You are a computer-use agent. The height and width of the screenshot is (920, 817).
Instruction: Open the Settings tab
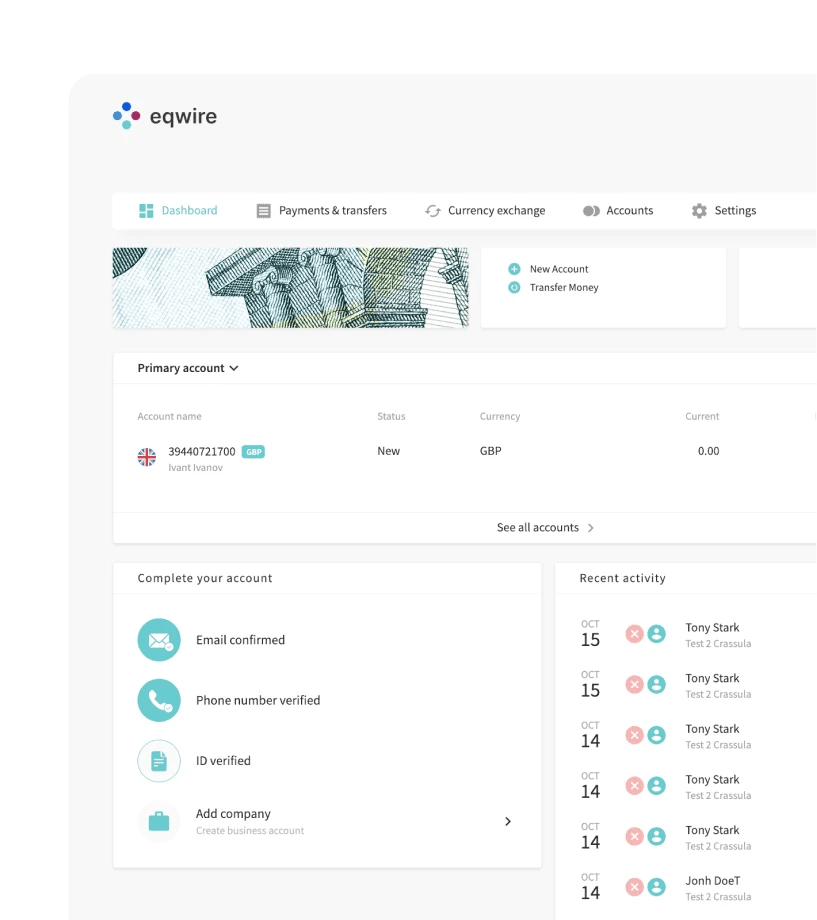724,211
